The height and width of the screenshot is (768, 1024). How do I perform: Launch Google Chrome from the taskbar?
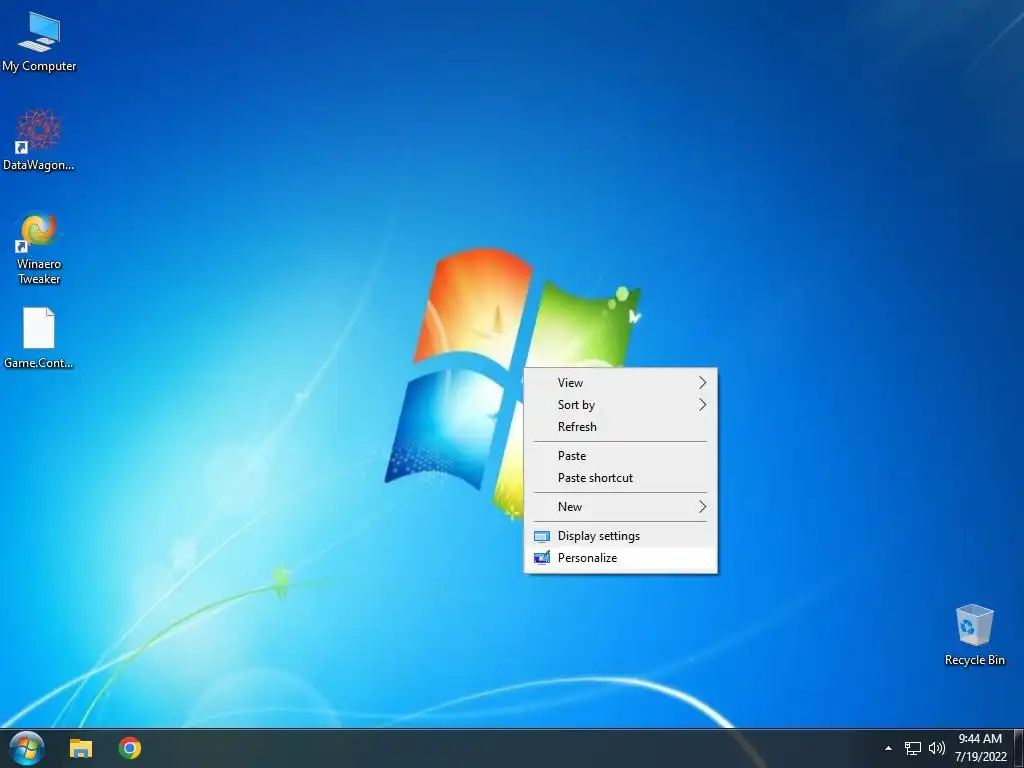[130, 748]
